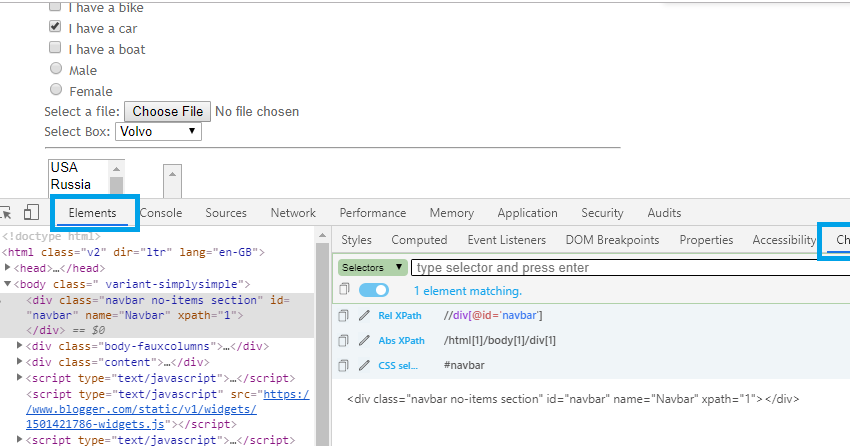Image resolution: width=850 pixels, height=446 pixels.
Task: Click the '1 element matching.' text
Action: [467, 291]
